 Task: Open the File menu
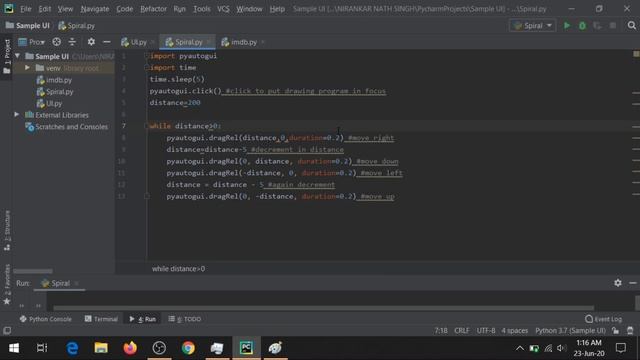[x=25, y=9]
